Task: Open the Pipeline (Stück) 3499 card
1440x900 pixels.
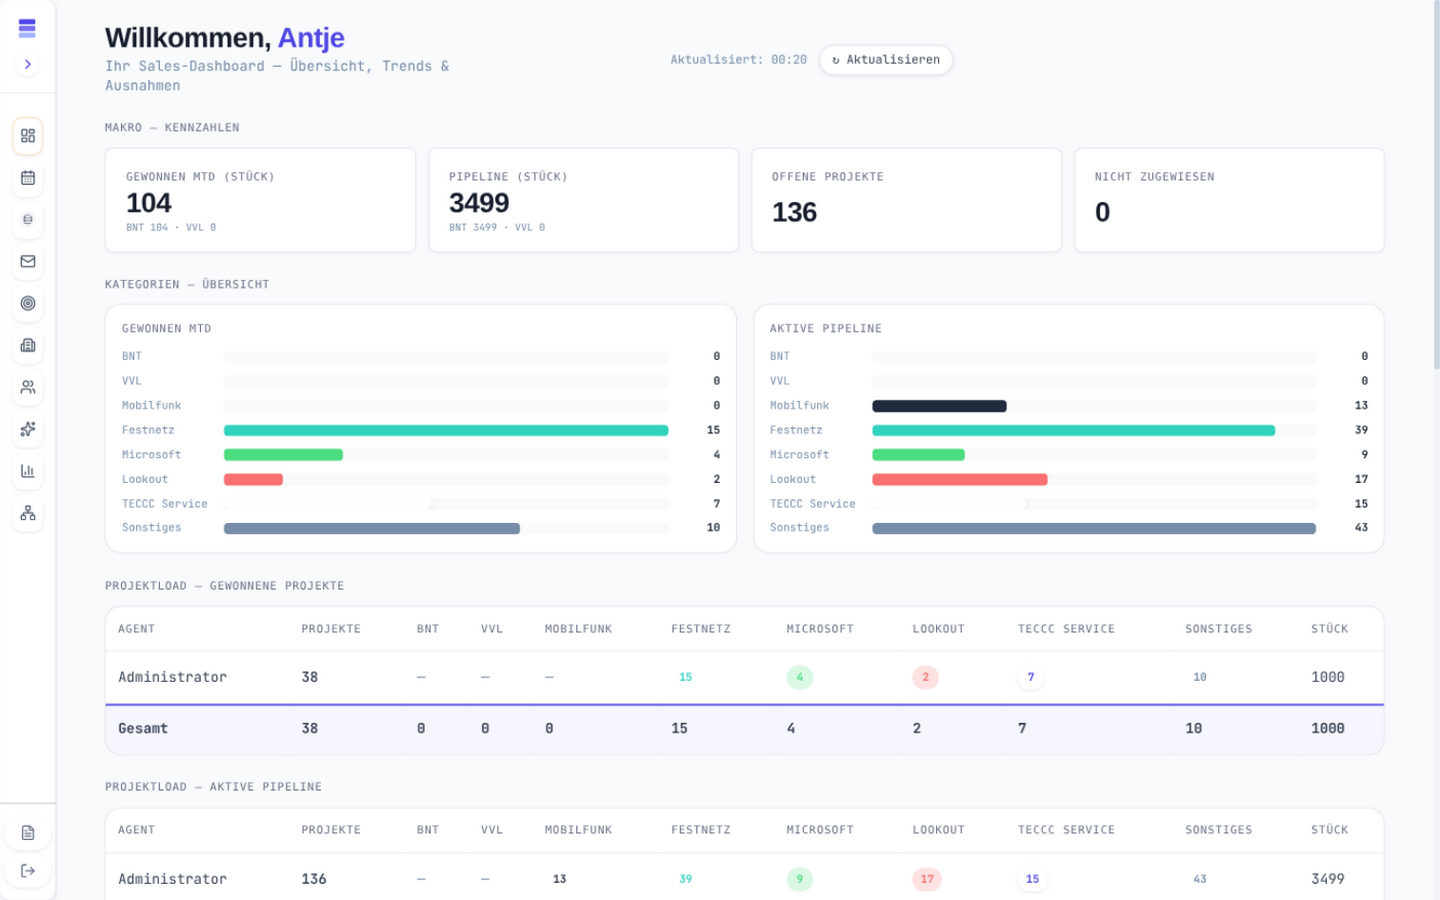Action: coord(583,200)
